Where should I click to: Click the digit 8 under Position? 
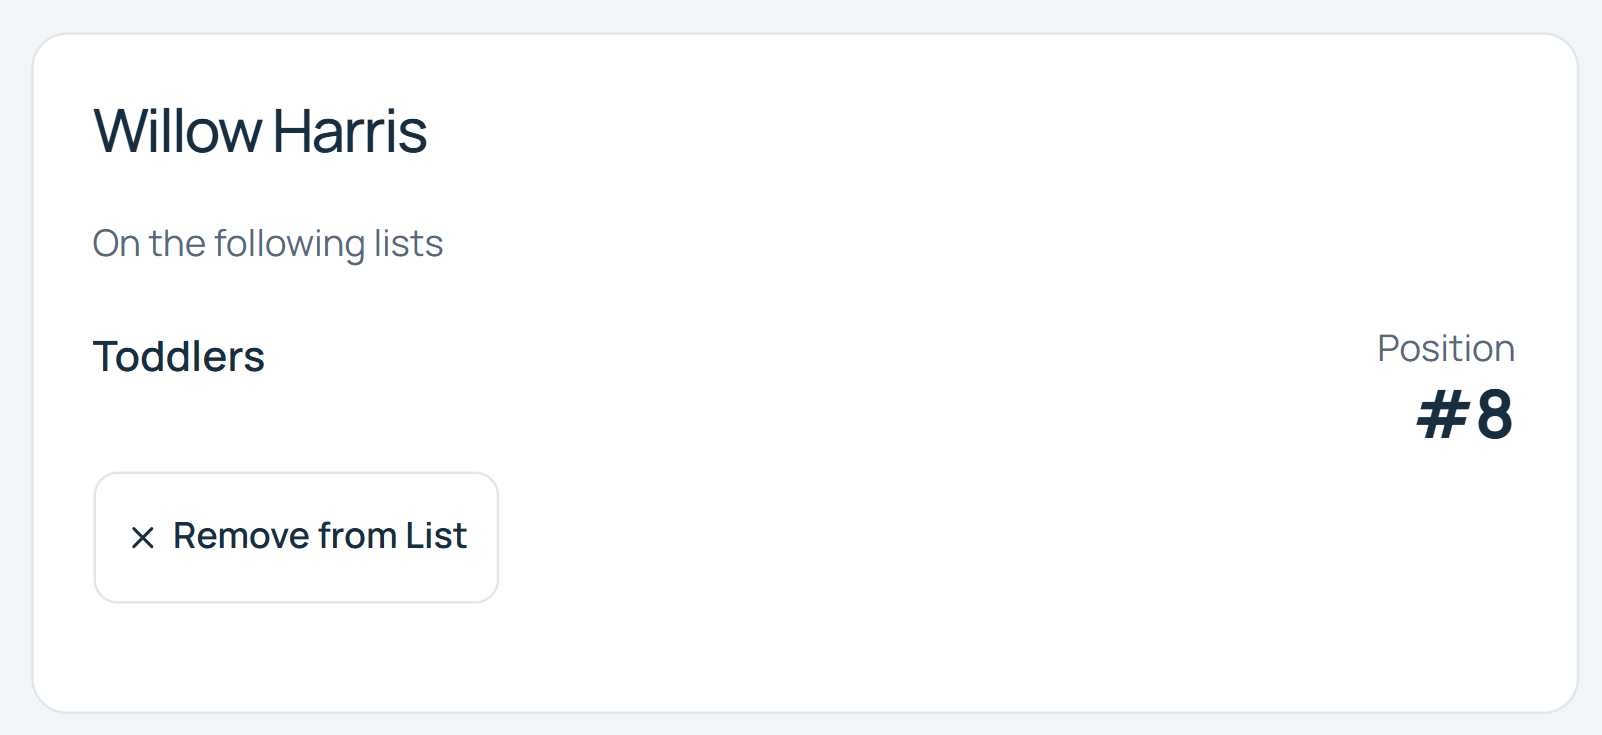[1495, 414]
